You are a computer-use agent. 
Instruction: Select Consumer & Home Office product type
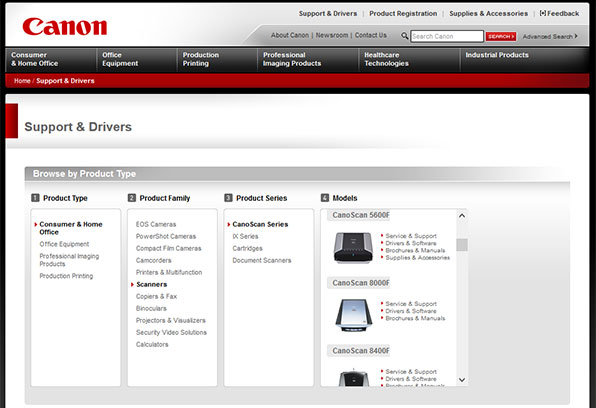tap(71, 228)
